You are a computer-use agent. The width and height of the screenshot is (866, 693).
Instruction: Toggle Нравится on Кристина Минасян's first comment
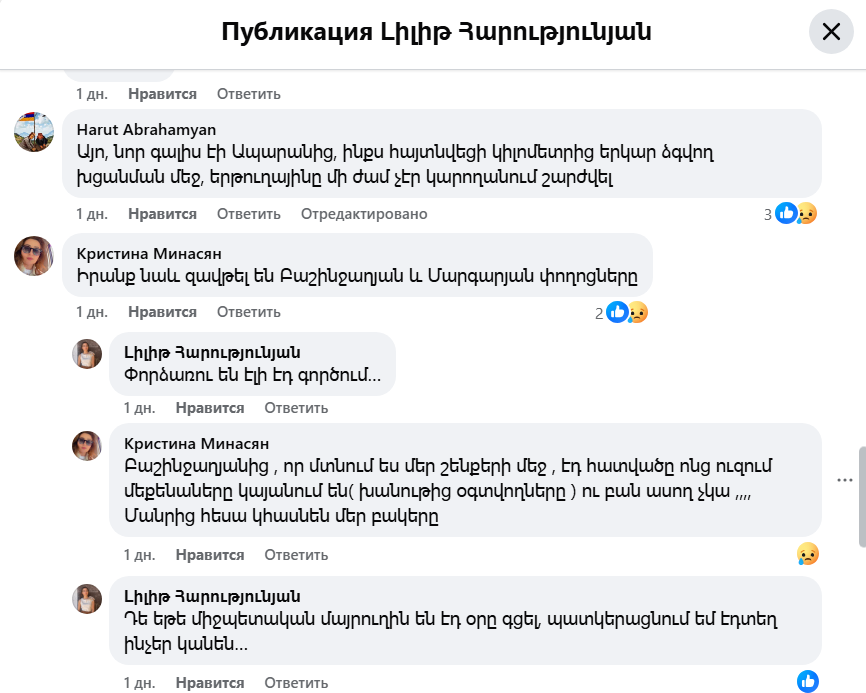(x=162, y=312)
